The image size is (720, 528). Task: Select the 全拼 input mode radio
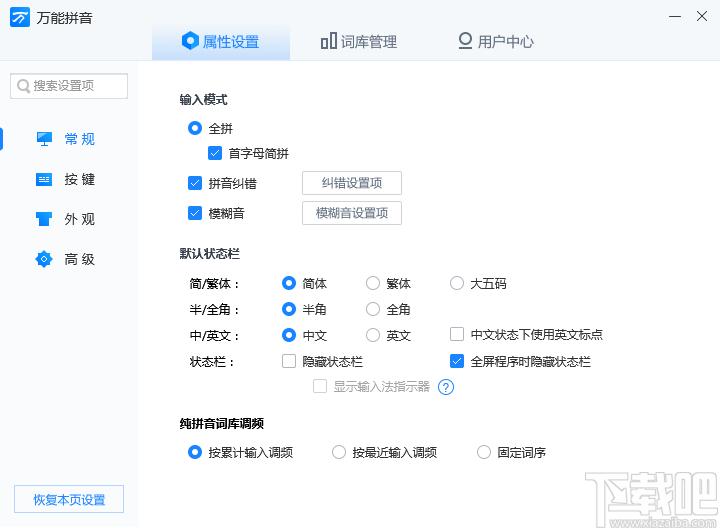195,128
